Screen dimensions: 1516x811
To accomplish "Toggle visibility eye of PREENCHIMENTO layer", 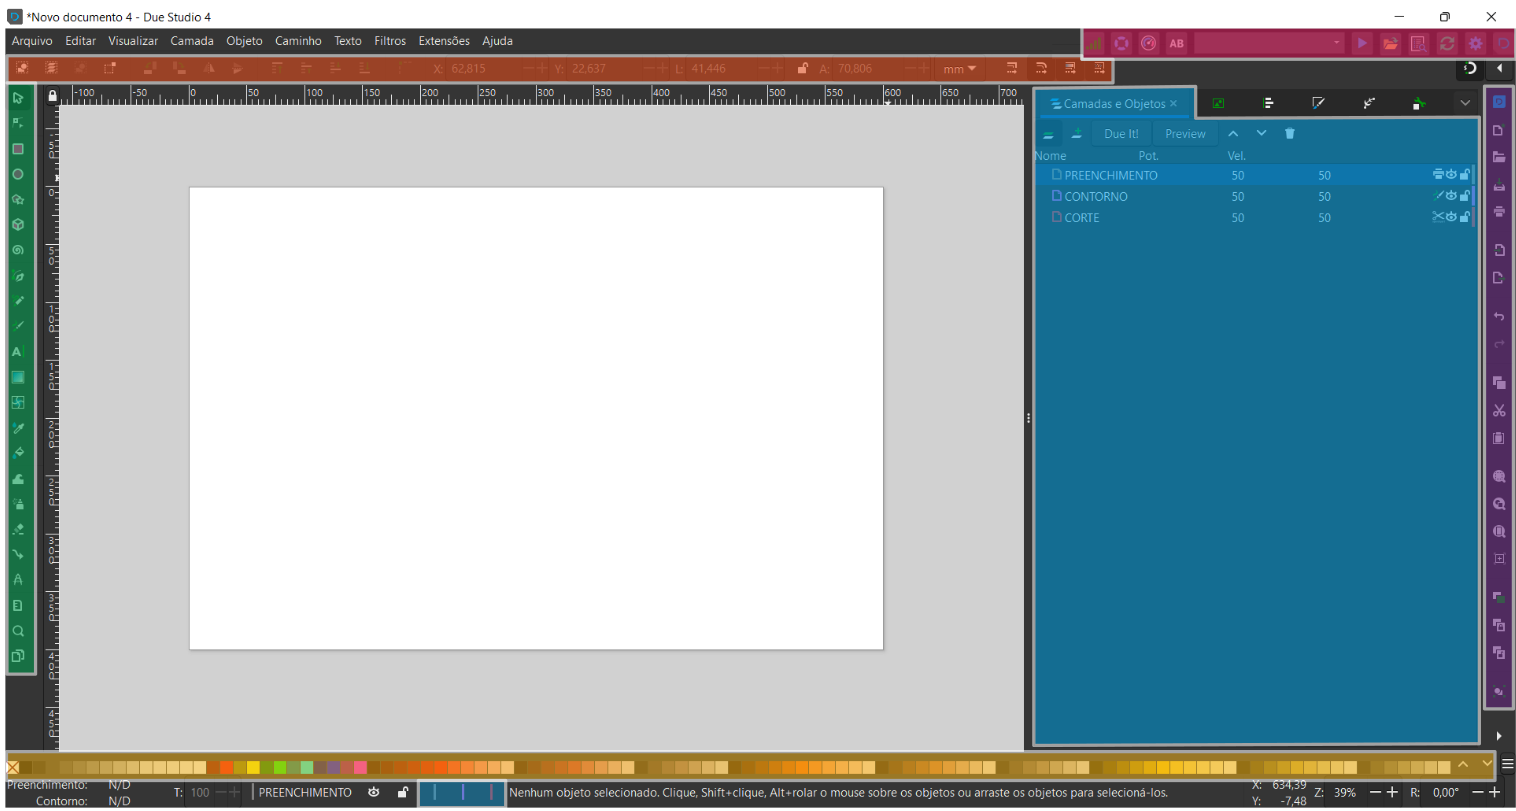I will pyautogui.click(x=1451, y=174).
